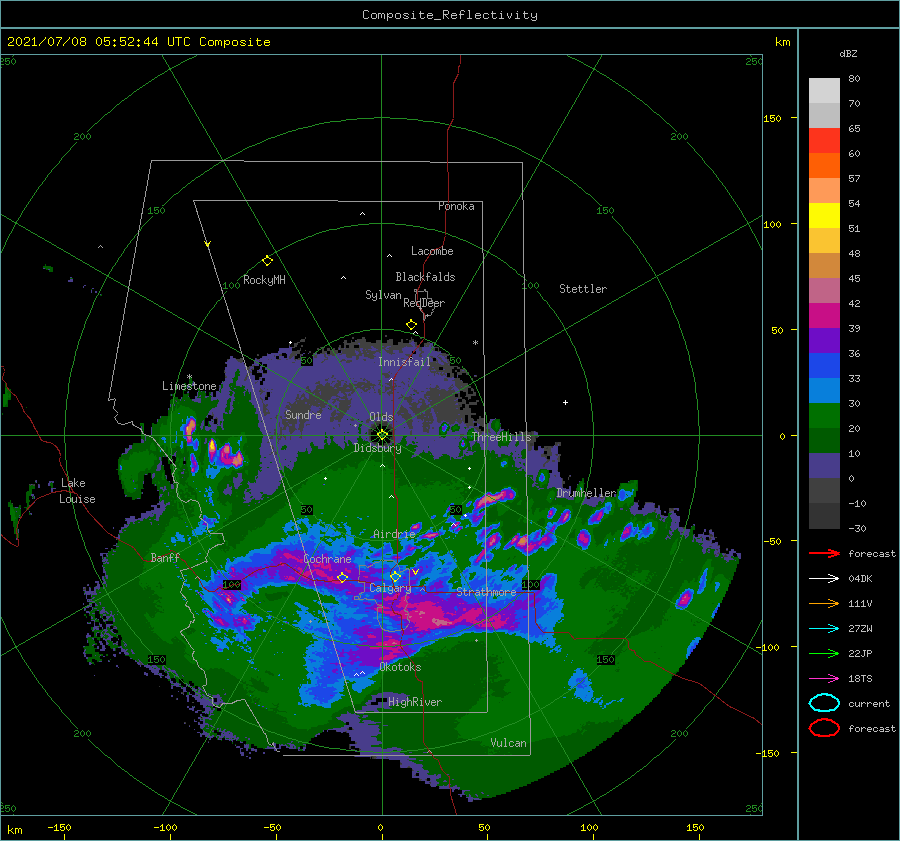Click the asterisk marker above Limestone
Image resolution: width=900 pixels, height=841 pixels.
coord(189,377)
